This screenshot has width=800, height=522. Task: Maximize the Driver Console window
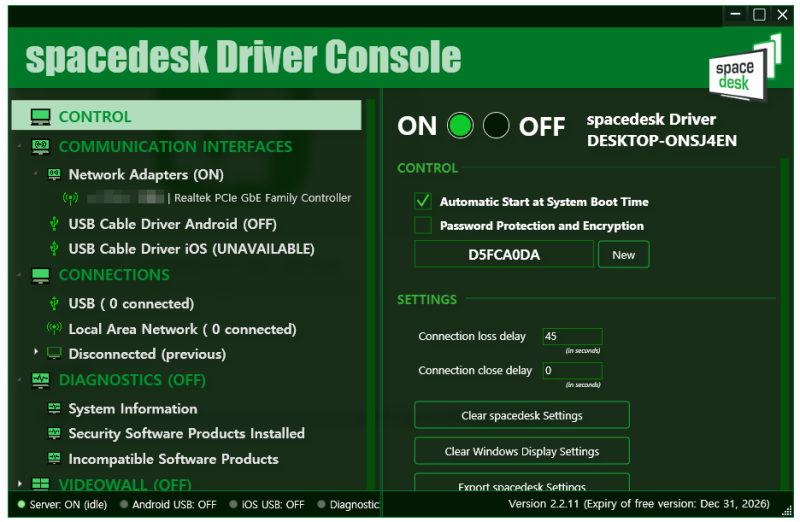[x=759, y=14]
